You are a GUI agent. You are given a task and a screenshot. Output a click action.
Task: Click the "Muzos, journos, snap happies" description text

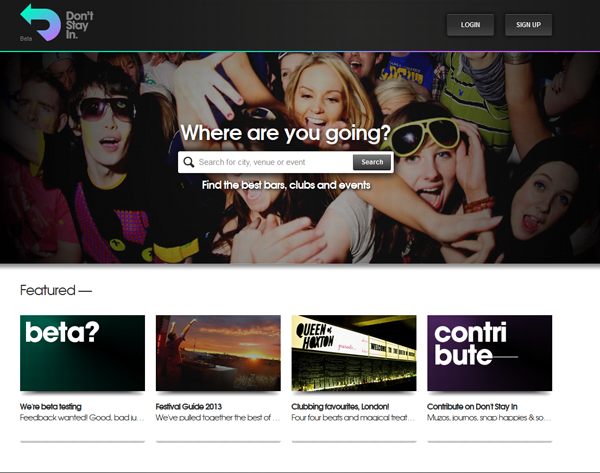489,419
